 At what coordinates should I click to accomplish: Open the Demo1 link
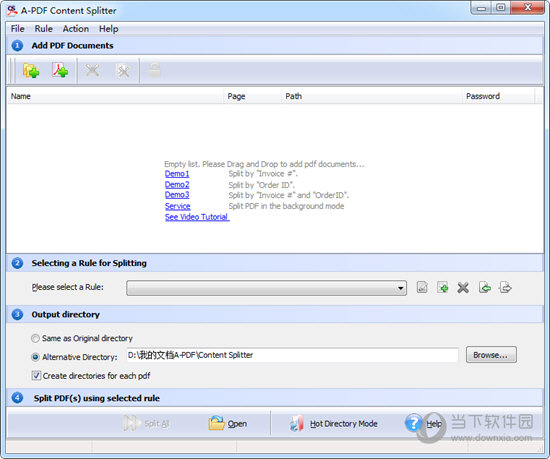177,174
